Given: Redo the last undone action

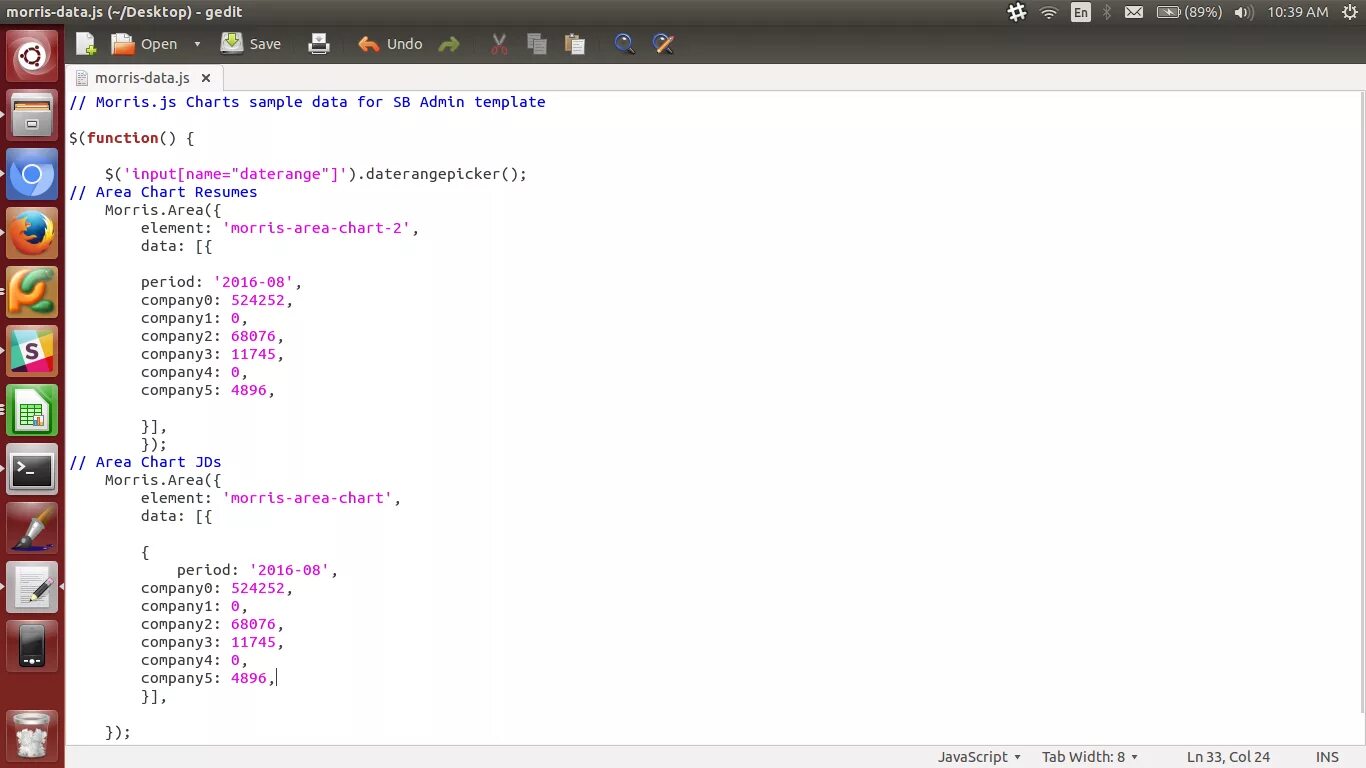Looking at the screenshot, I should click(449, 44).
